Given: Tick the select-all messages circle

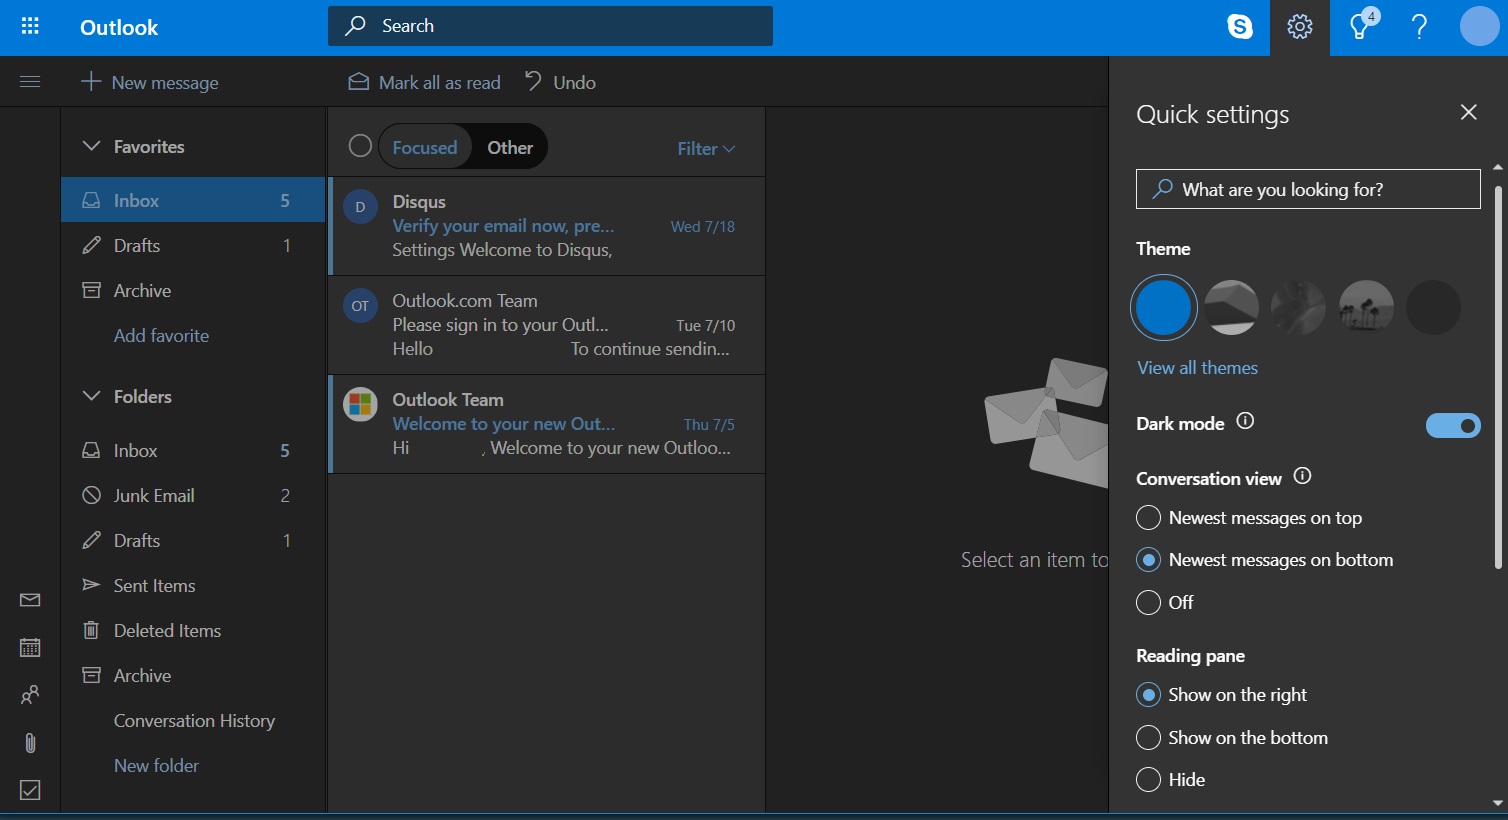Looking at the screenshot, I should click(360, 146).
